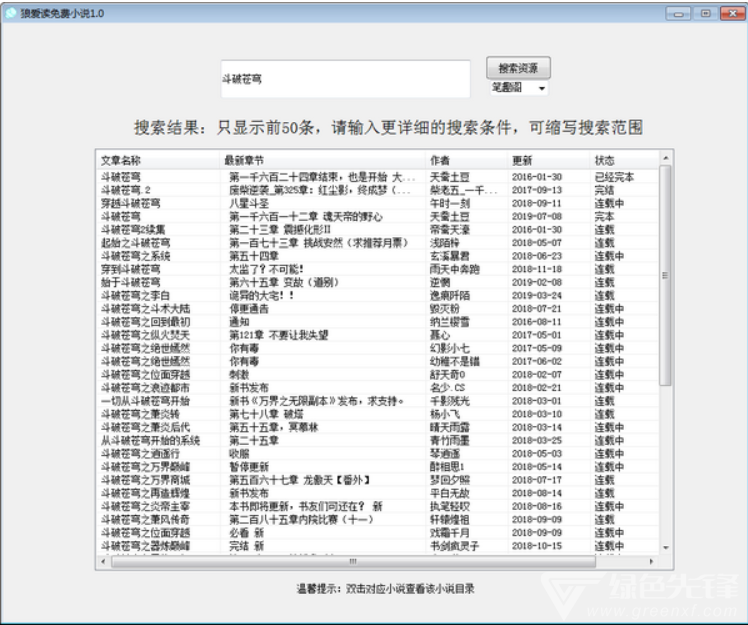The image size is (748, 625).
Task: Click the author cell 幻影小七
Action: [x=449, y=348]
